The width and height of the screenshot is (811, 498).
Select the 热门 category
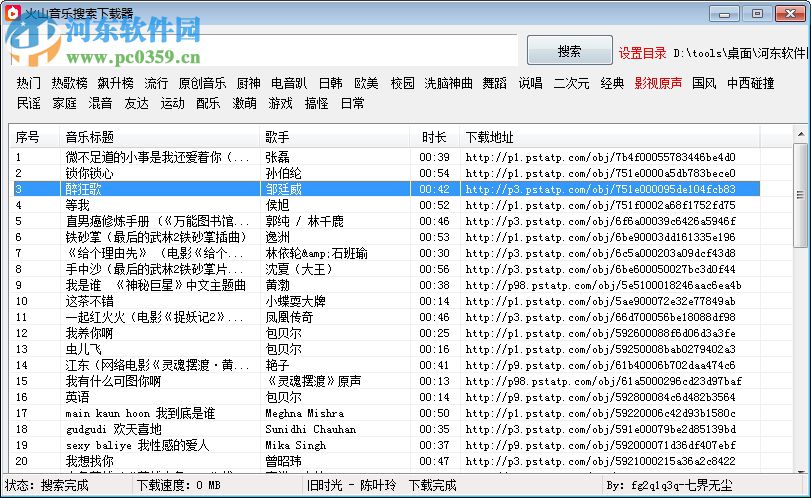(x=28, y=83)
